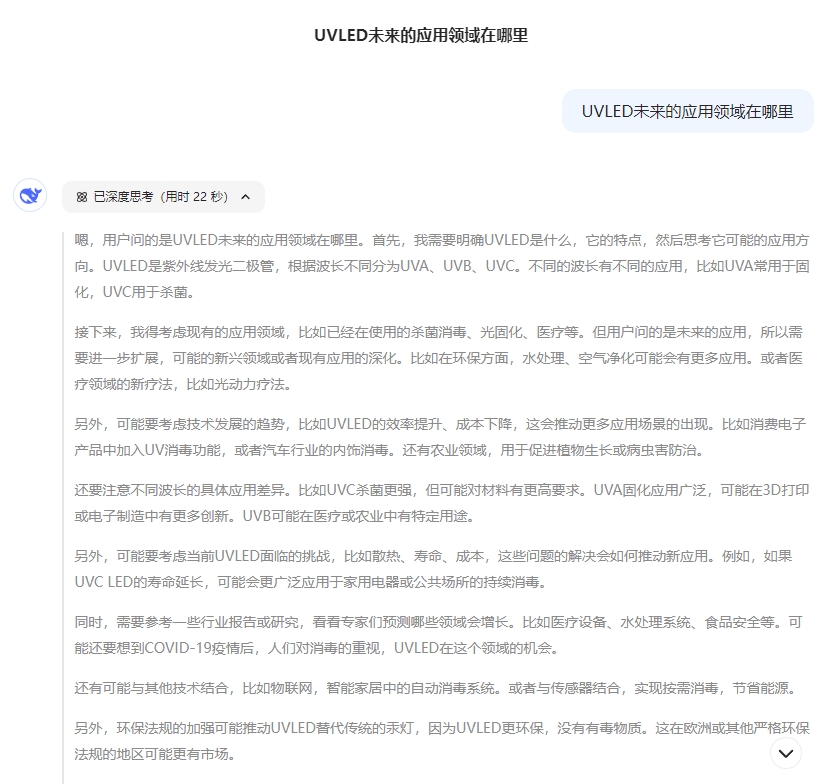Click the paragraph starting '同时，需要参考一些行业报告'
This screenshot has width=816, height=784.
(x=438, y=635)
